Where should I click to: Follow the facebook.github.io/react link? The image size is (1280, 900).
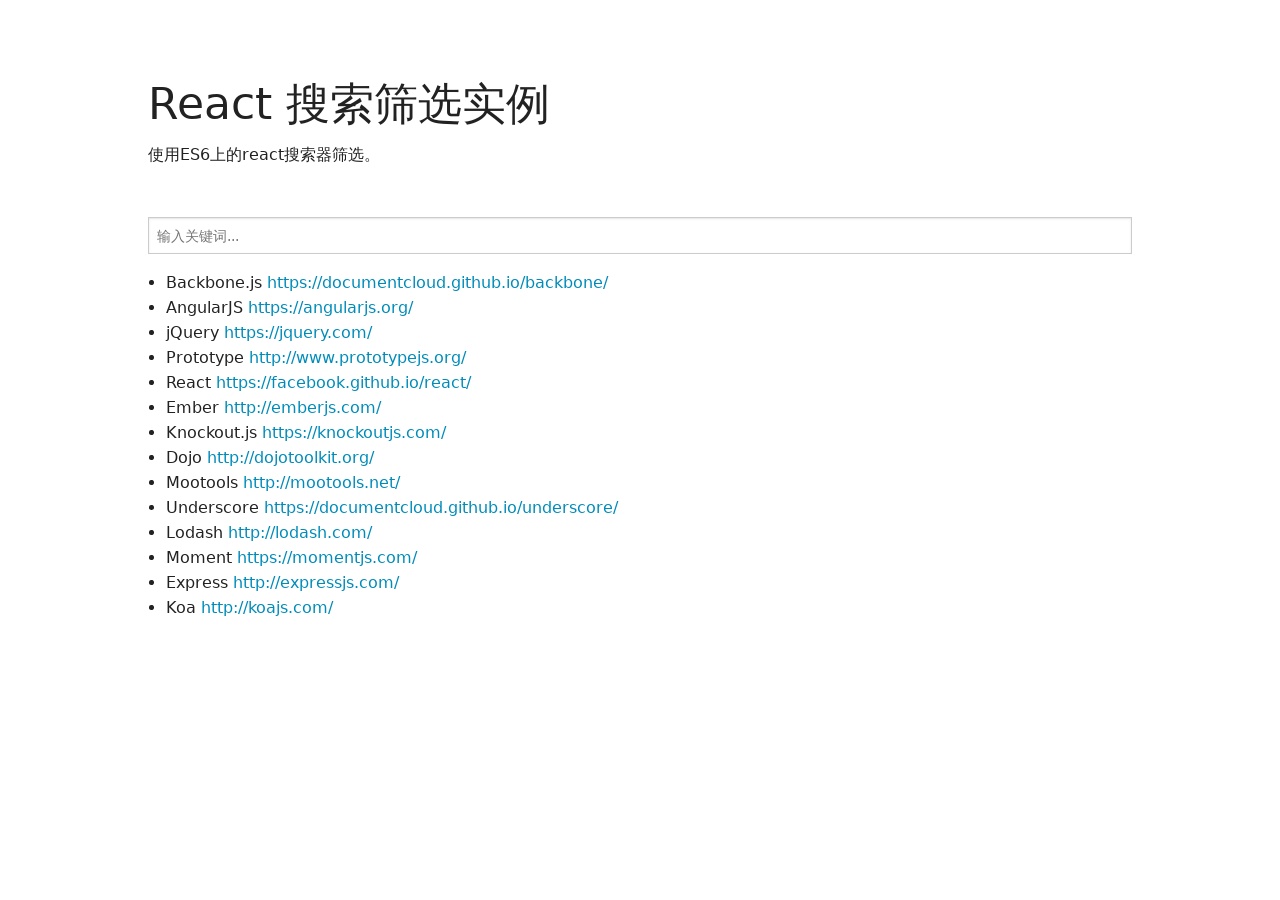343,382
